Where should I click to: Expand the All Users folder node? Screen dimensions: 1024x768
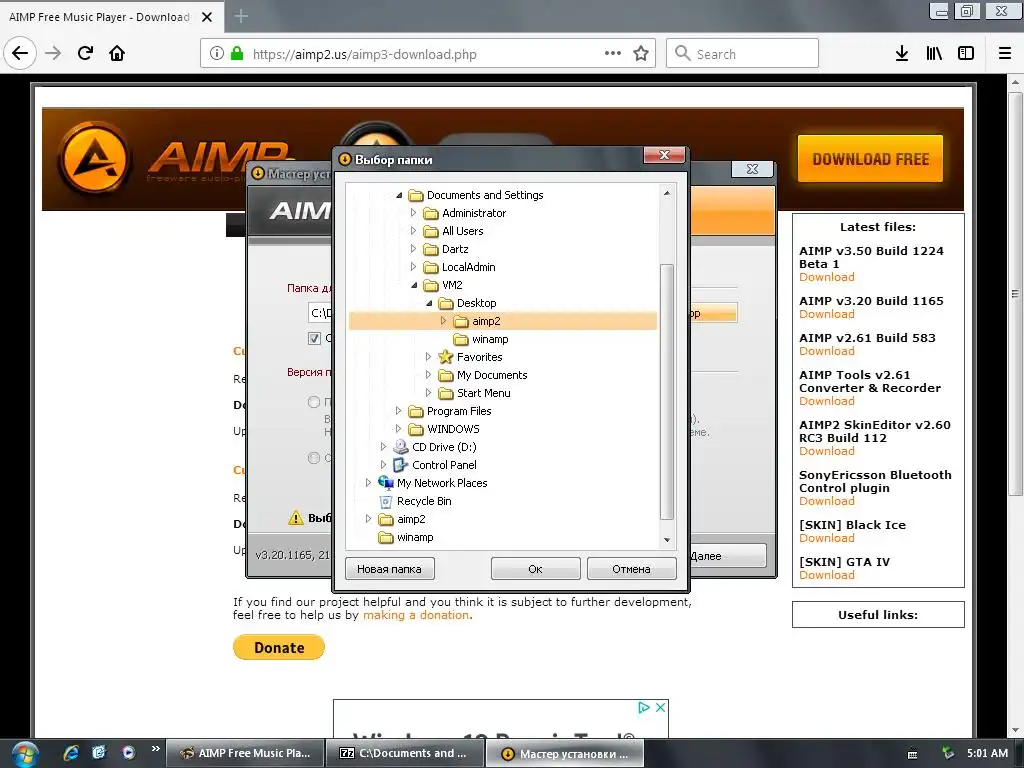(x=413, y=231)
